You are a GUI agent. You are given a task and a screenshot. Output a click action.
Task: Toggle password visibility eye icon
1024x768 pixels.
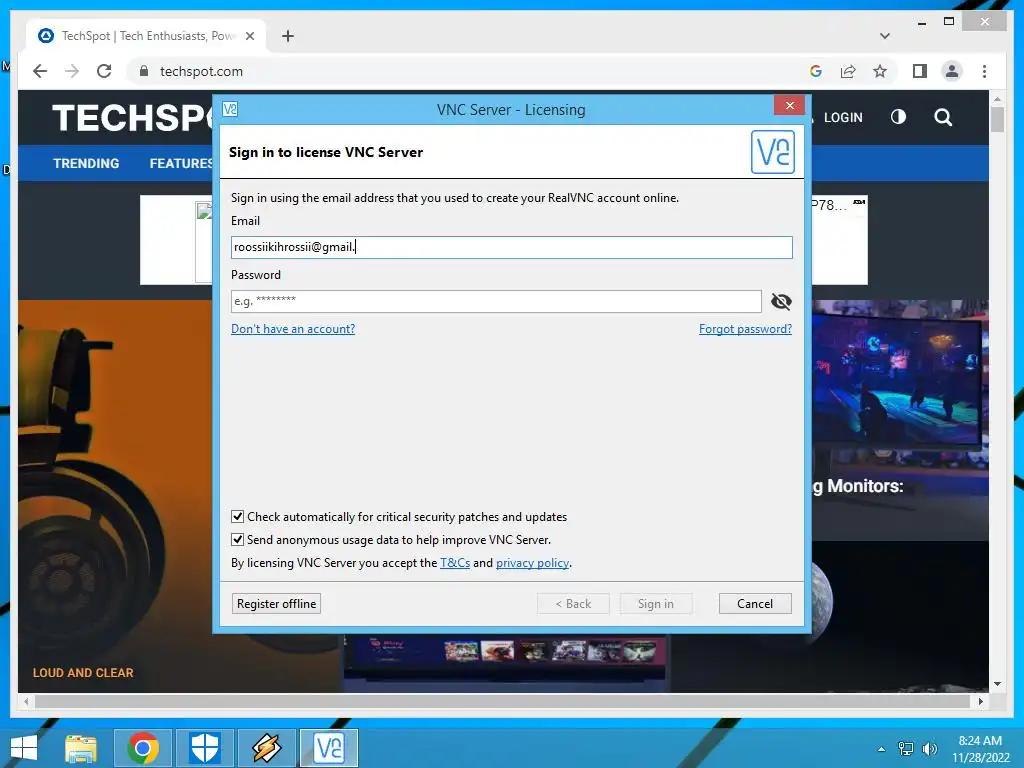[781, 301]
